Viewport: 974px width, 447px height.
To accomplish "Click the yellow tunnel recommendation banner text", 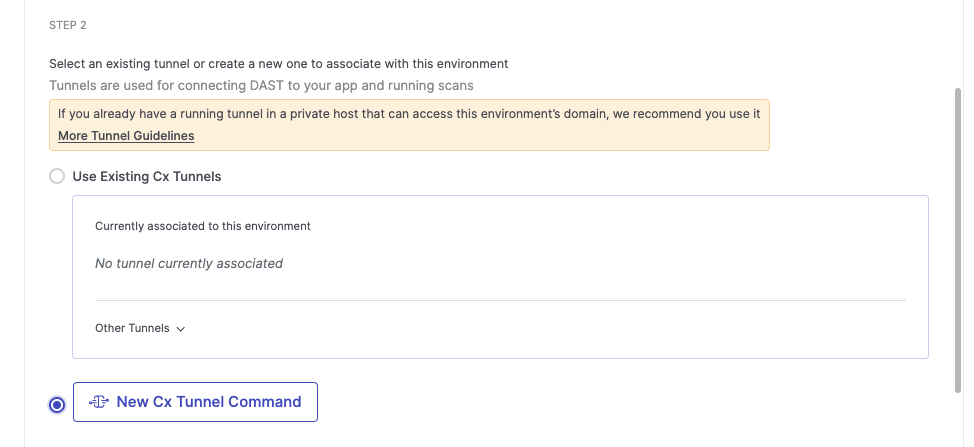I will pos(409,114).
